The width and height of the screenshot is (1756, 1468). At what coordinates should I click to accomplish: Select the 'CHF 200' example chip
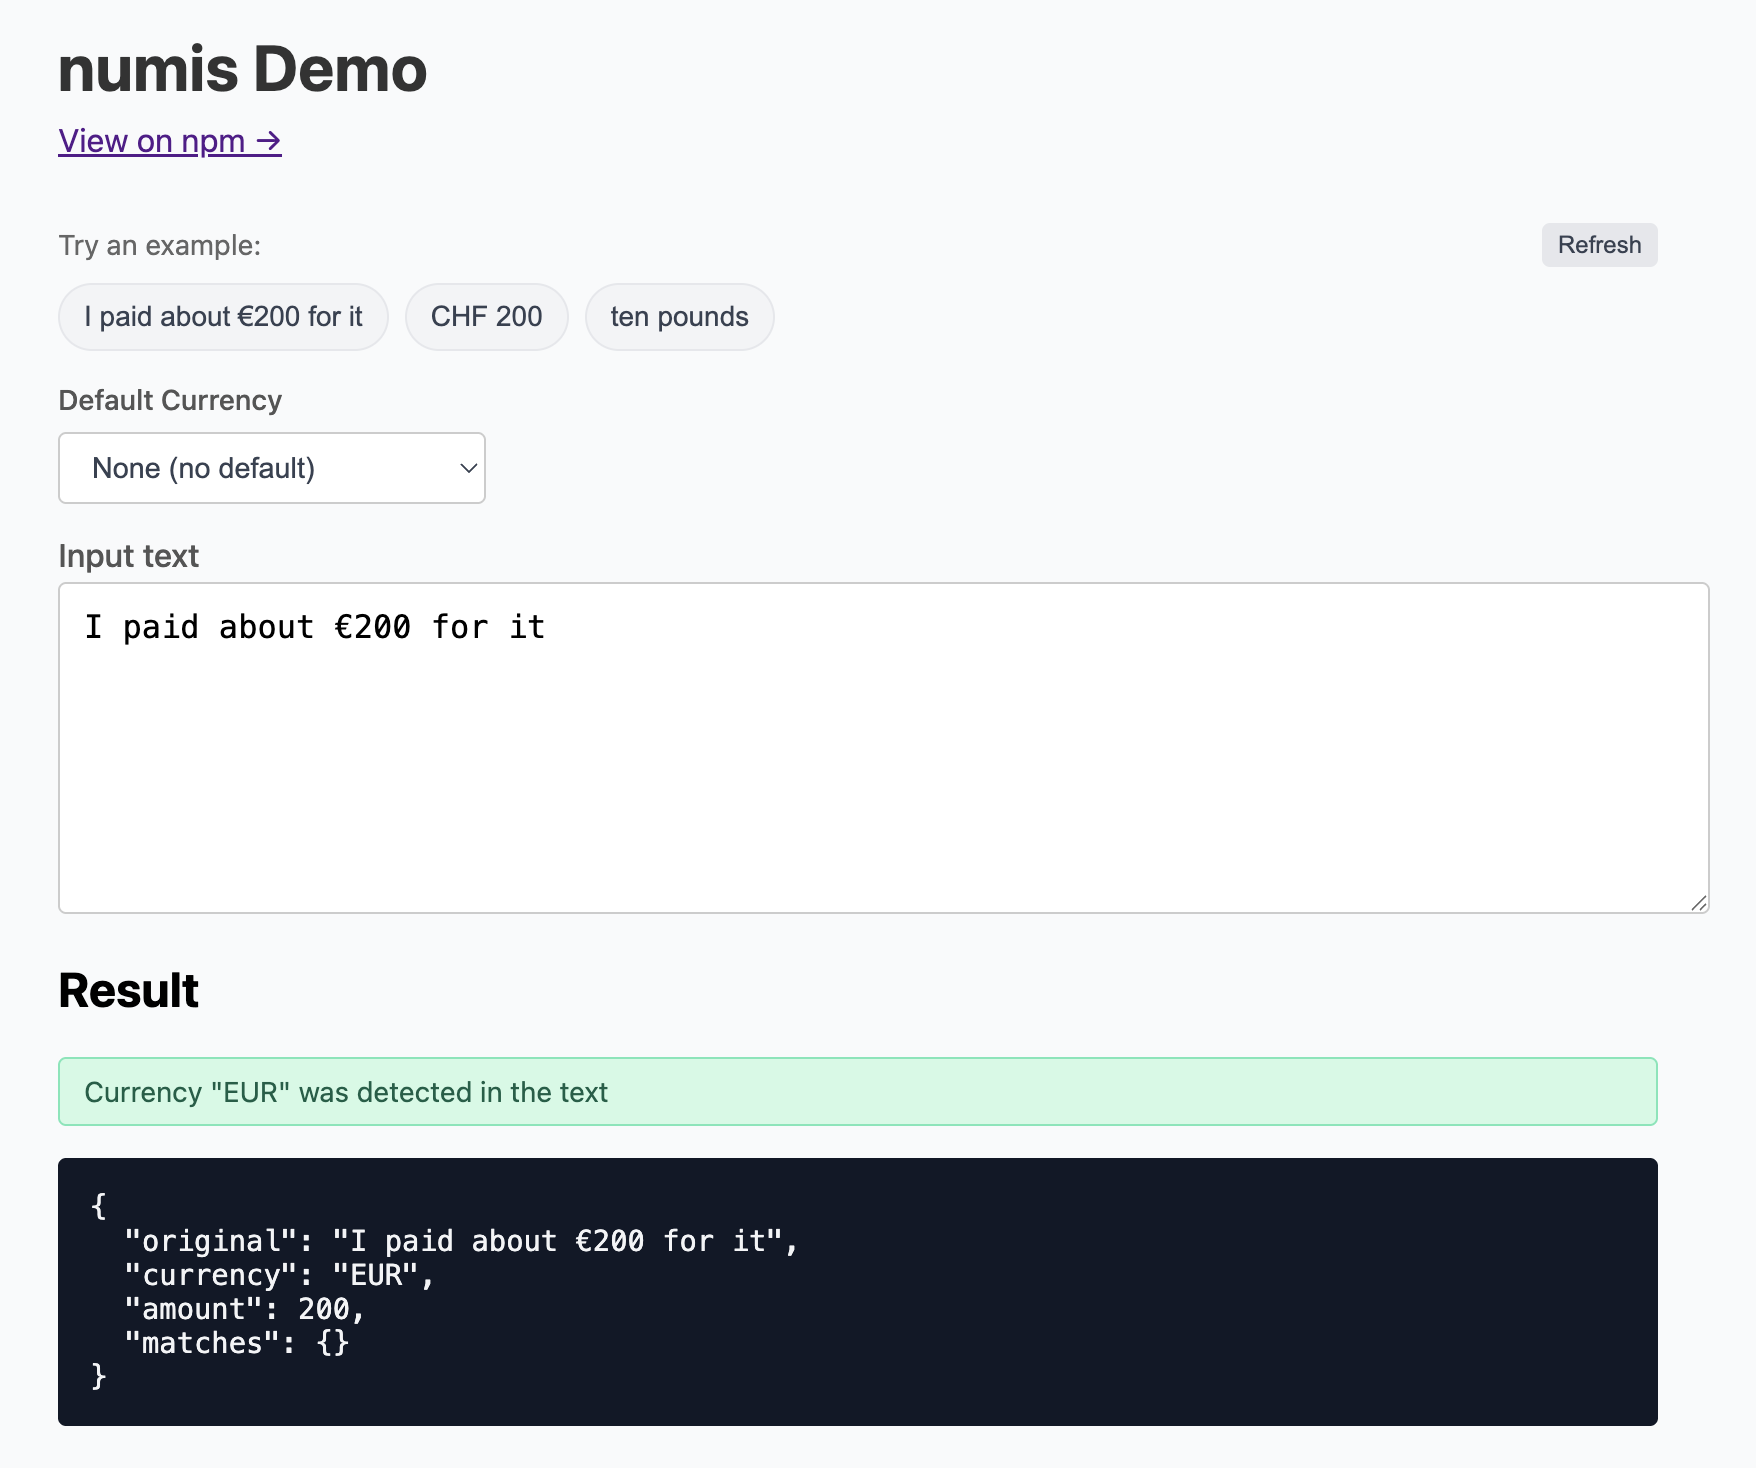coord(486,316)
